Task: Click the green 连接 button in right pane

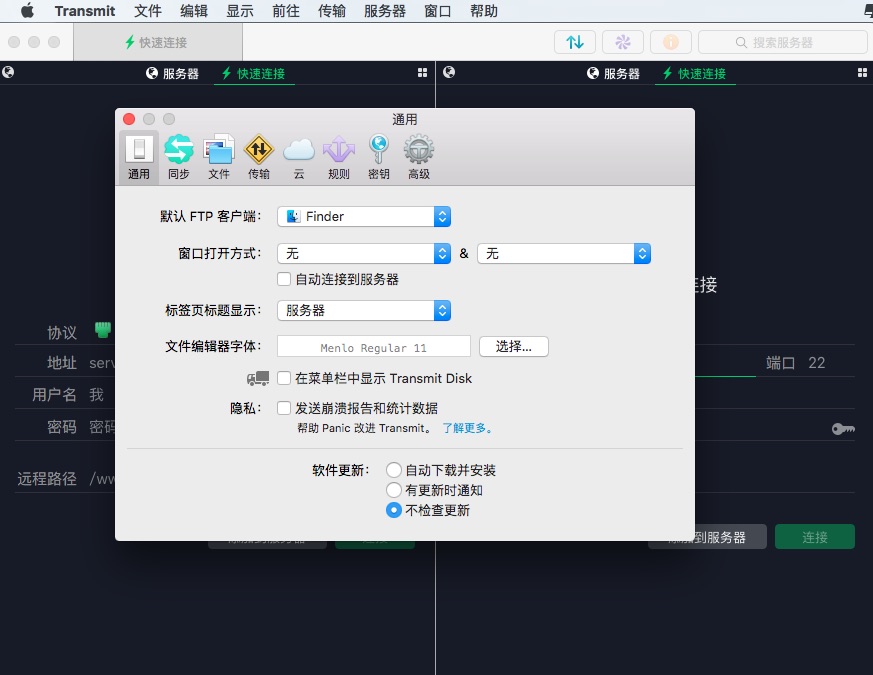Action: [x=815, y=537]
